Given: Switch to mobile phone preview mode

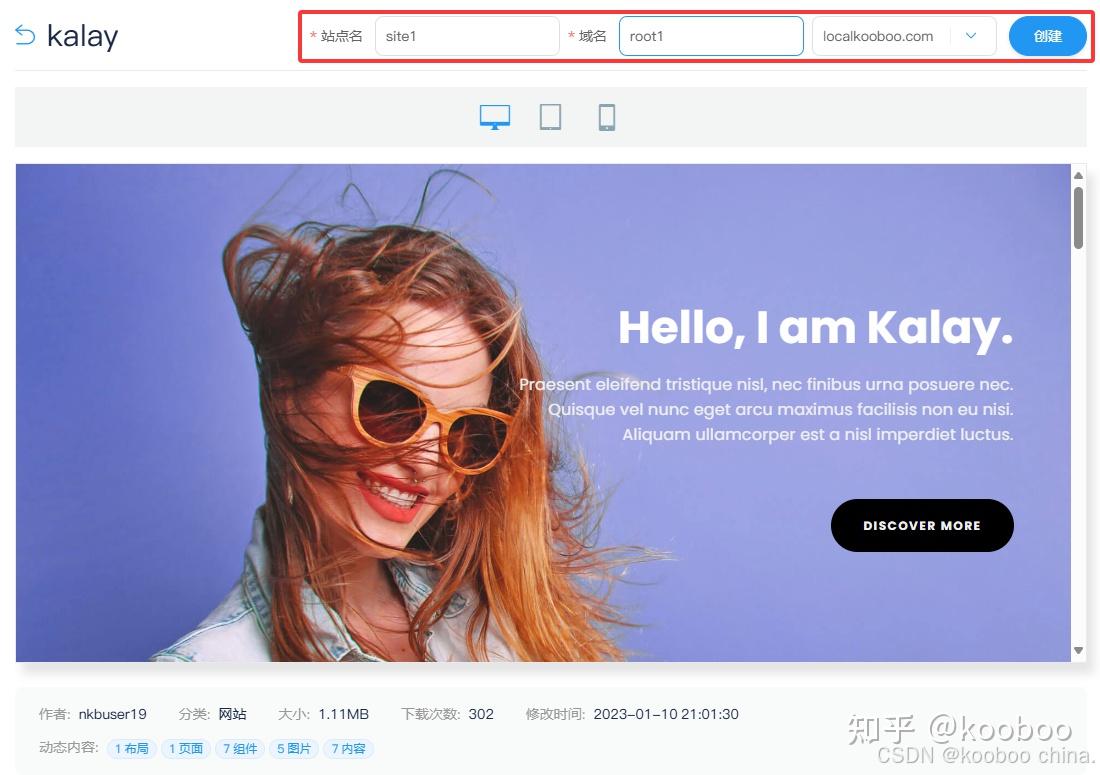Looking at the screenshot, I should coord(606,116).
